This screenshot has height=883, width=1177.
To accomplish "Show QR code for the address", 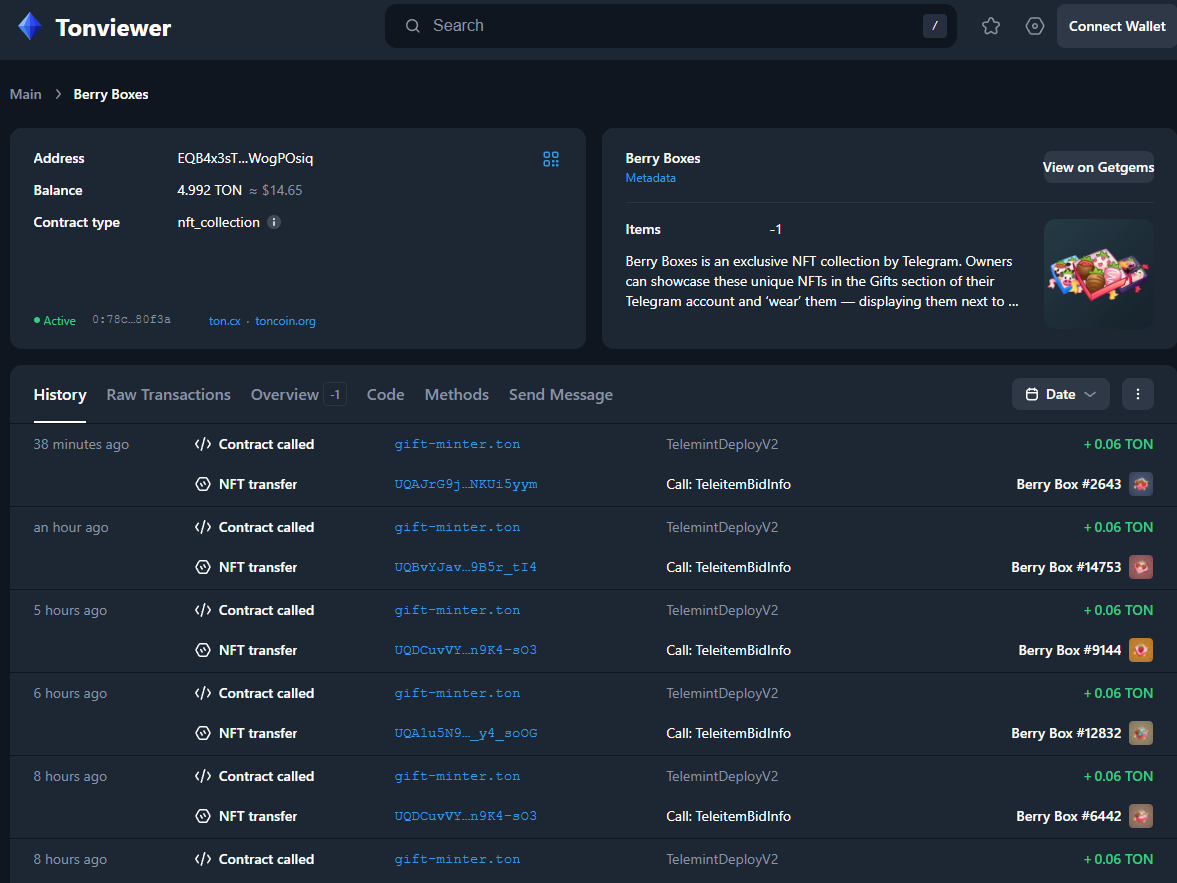I will [551, 159].
